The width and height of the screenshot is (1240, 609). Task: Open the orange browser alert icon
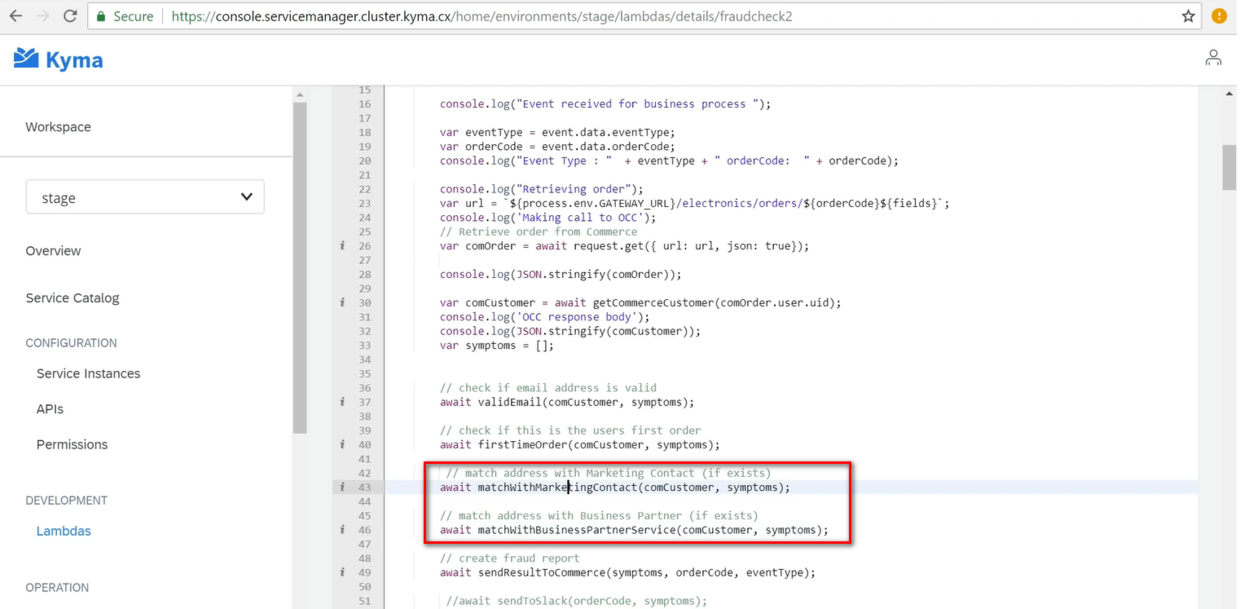tap(1219, 16)
